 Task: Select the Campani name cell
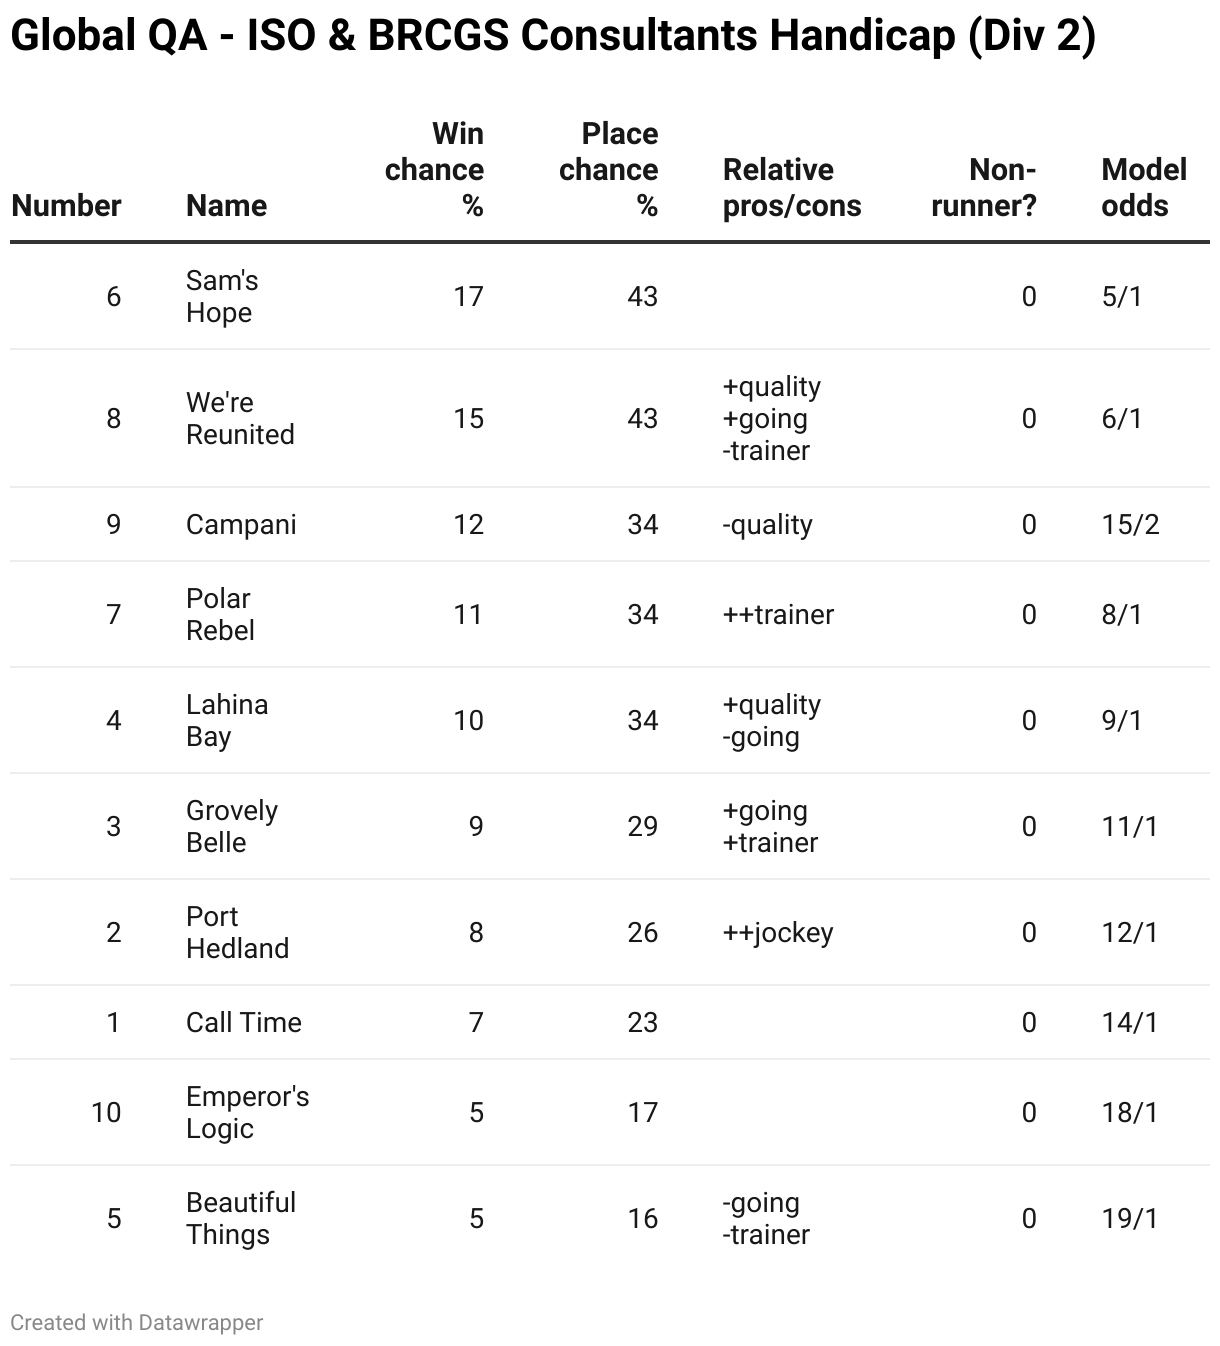[241, 524]
